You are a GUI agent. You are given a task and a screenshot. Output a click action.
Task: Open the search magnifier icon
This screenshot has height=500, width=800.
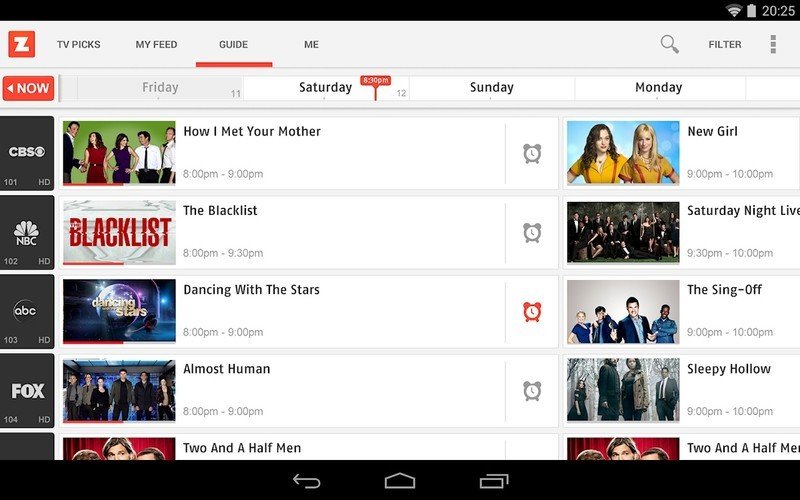pos(669,44)
